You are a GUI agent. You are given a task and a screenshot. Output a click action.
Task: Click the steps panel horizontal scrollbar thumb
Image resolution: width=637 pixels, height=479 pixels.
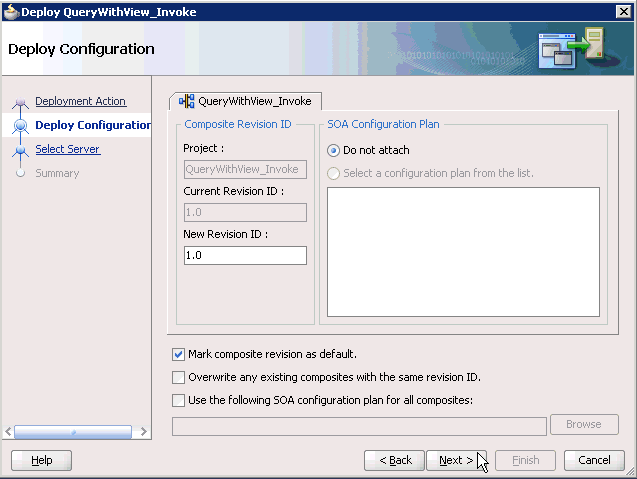[x=73, y=432]
